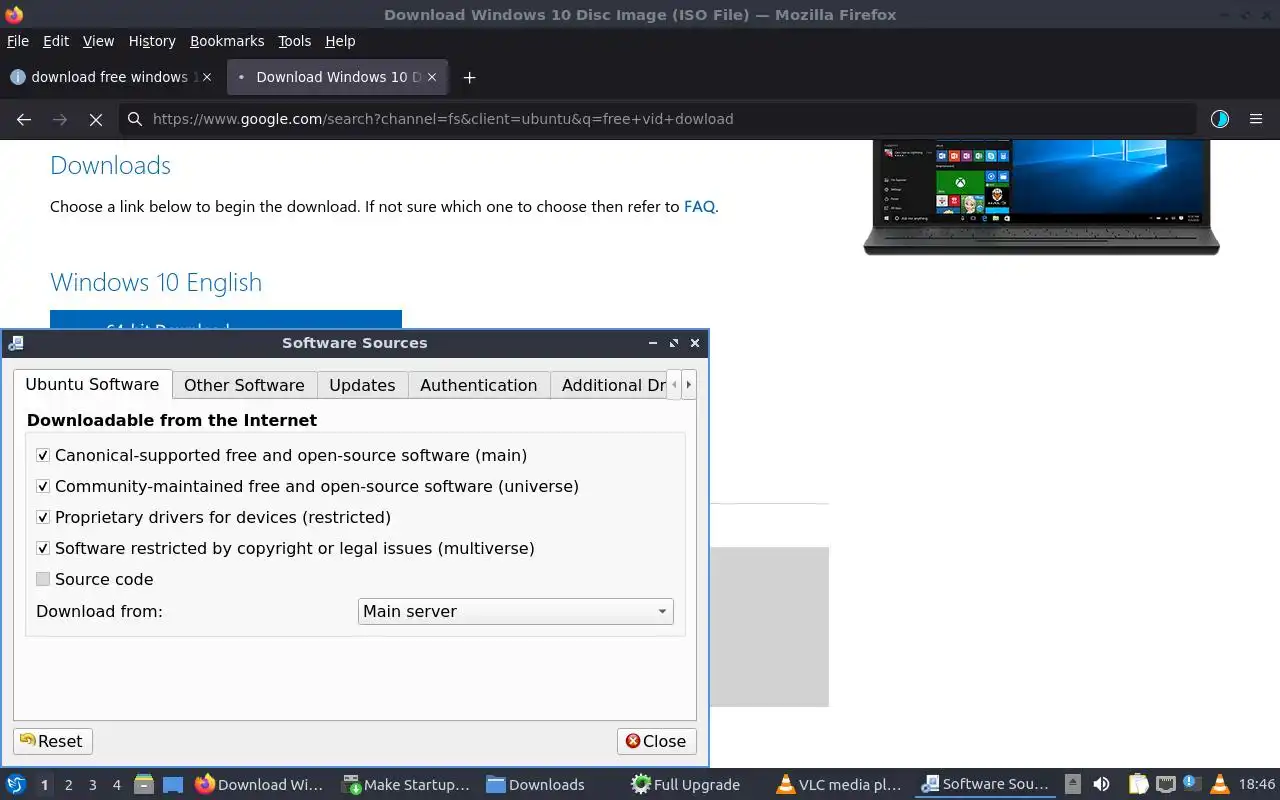1280x800 pixels.
Task: Switch to workspace 2 in pager
Action: [x=69, y=785]
